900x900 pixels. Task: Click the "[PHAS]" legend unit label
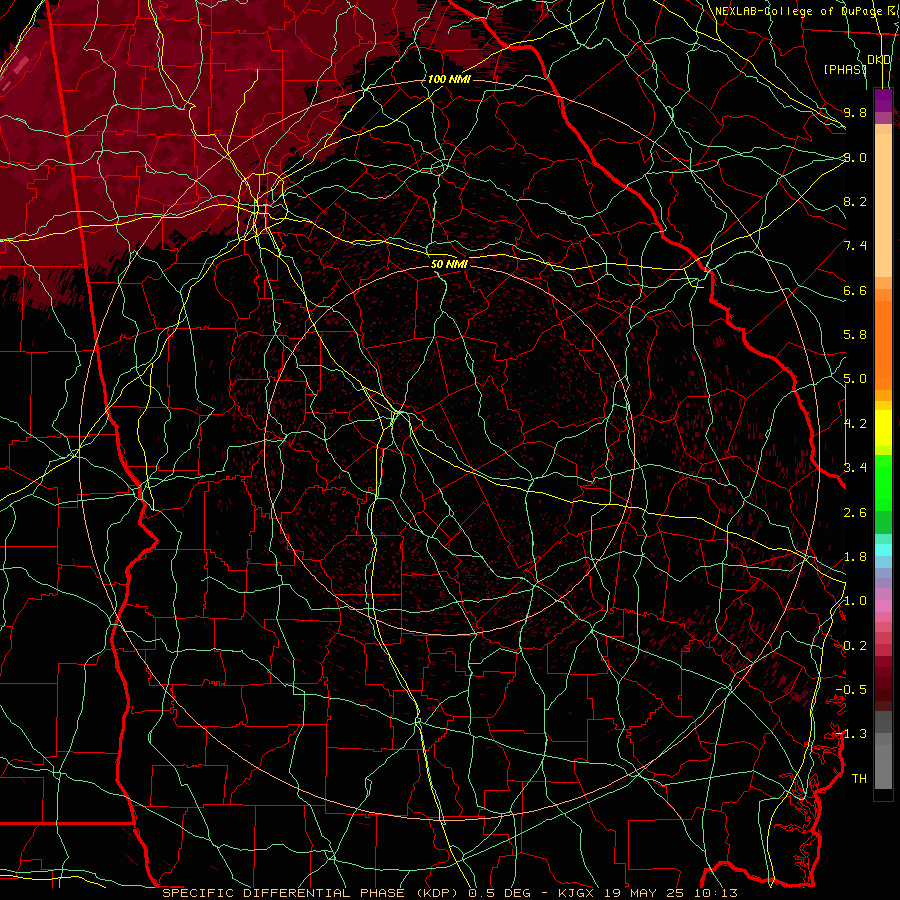click(844, 69)
